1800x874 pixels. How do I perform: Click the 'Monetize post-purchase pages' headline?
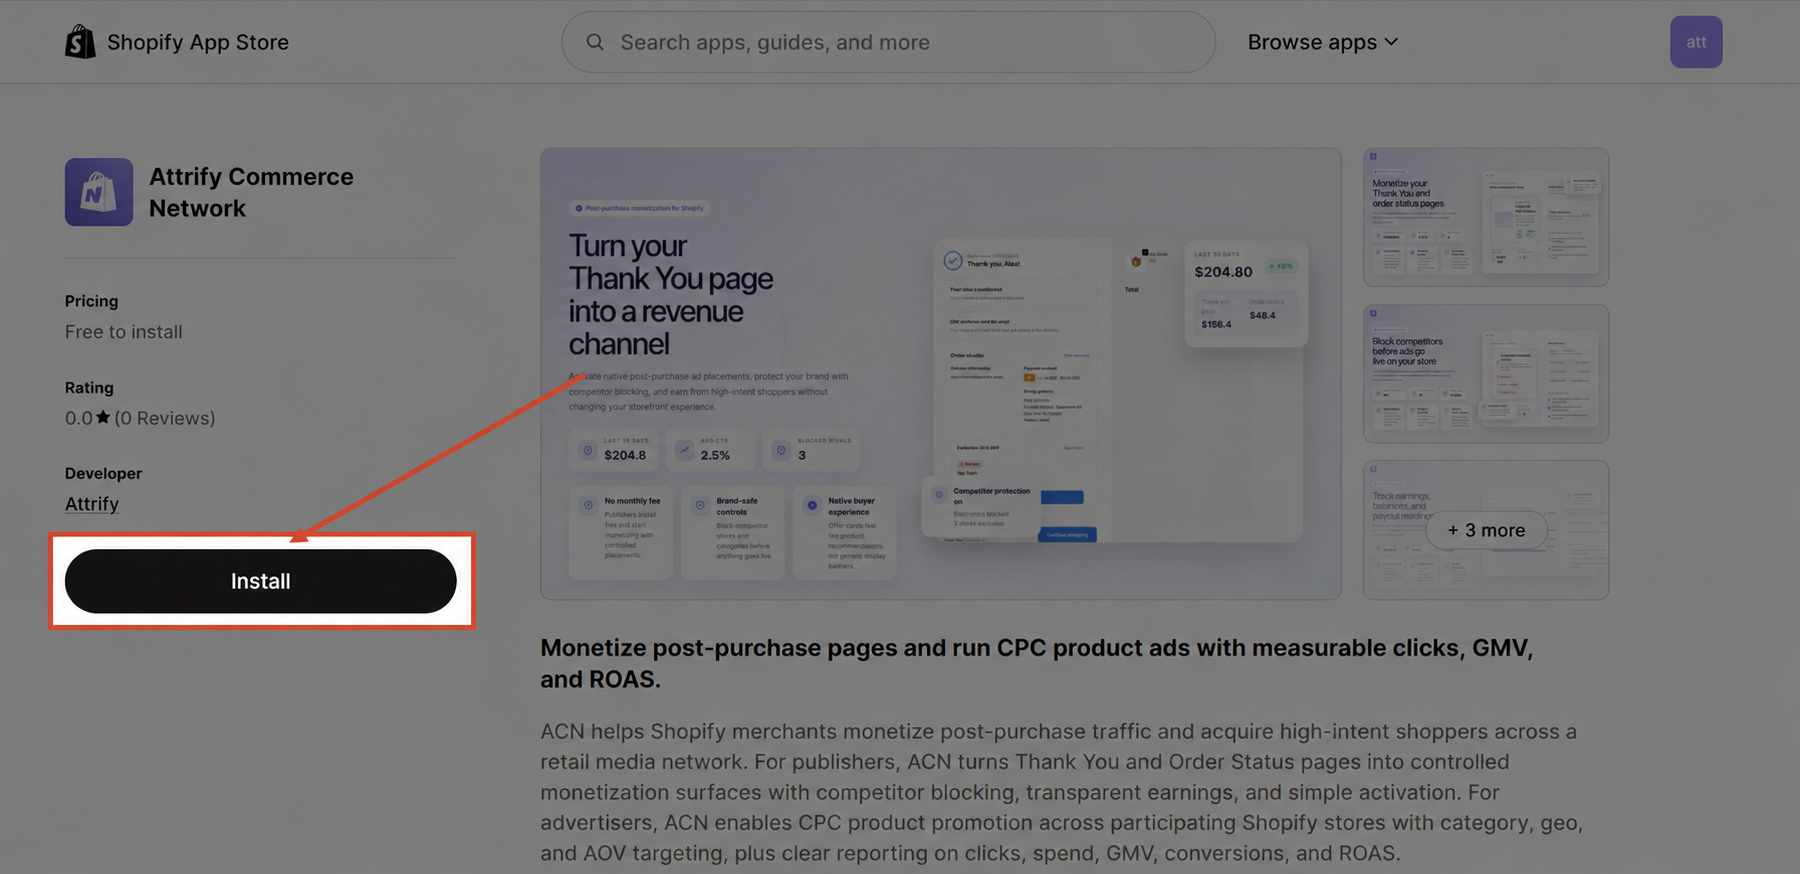pos(1037,663)
